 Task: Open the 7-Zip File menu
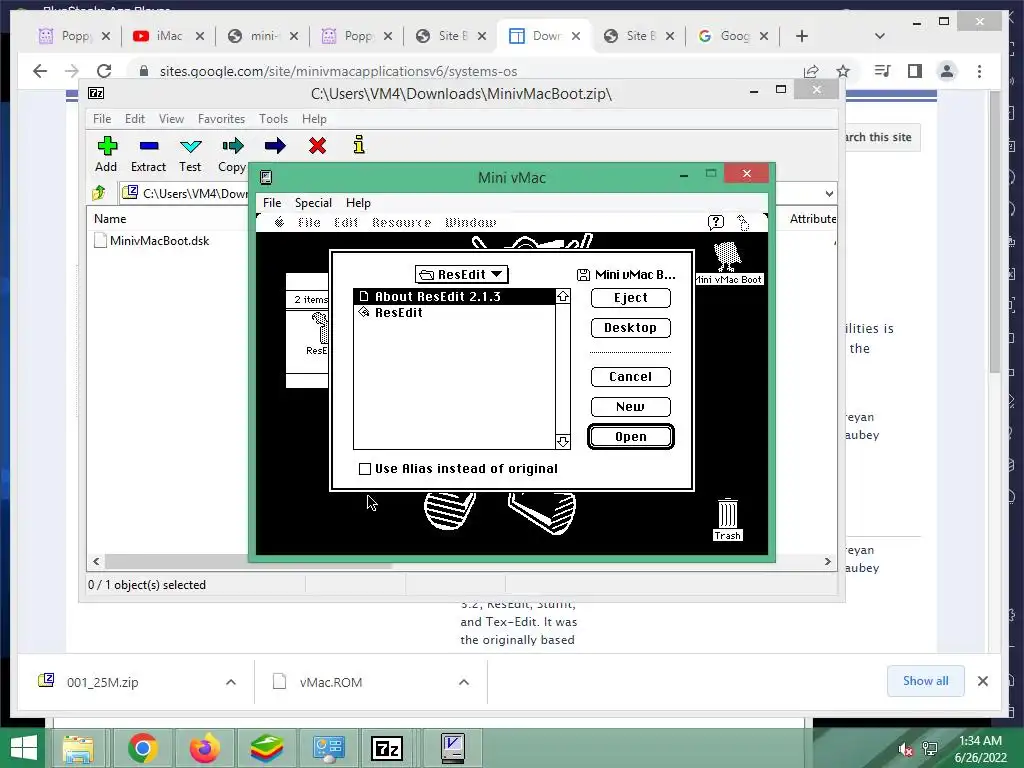102,119
